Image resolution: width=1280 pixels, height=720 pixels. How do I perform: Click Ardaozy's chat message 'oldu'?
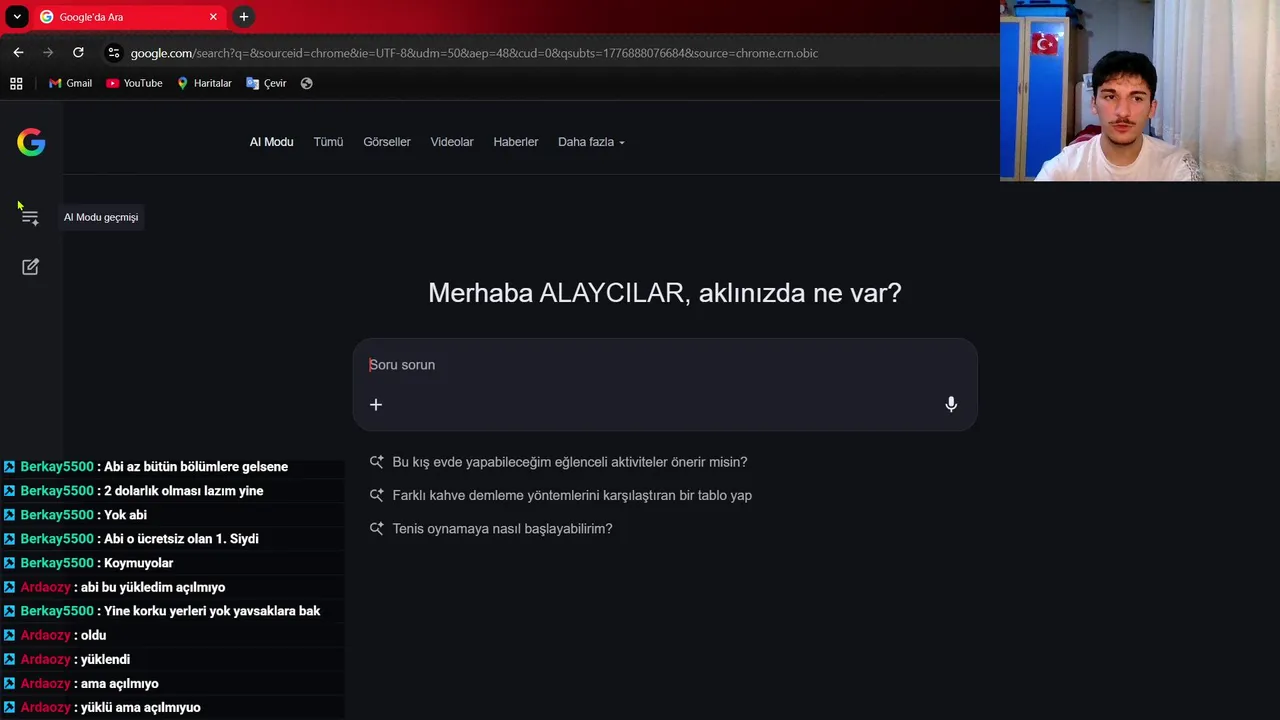93,635
